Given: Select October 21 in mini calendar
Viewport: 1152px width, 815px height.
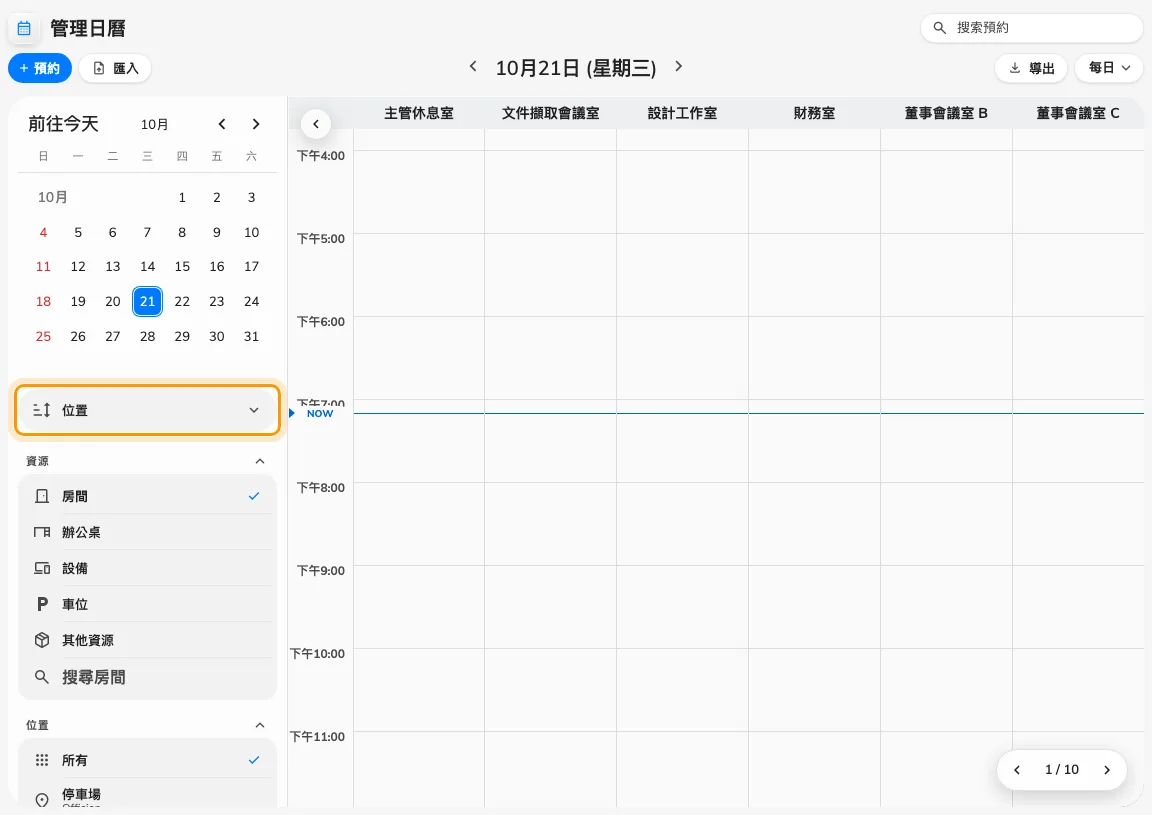Looking at the screenshot, I should tap(147, 301).
